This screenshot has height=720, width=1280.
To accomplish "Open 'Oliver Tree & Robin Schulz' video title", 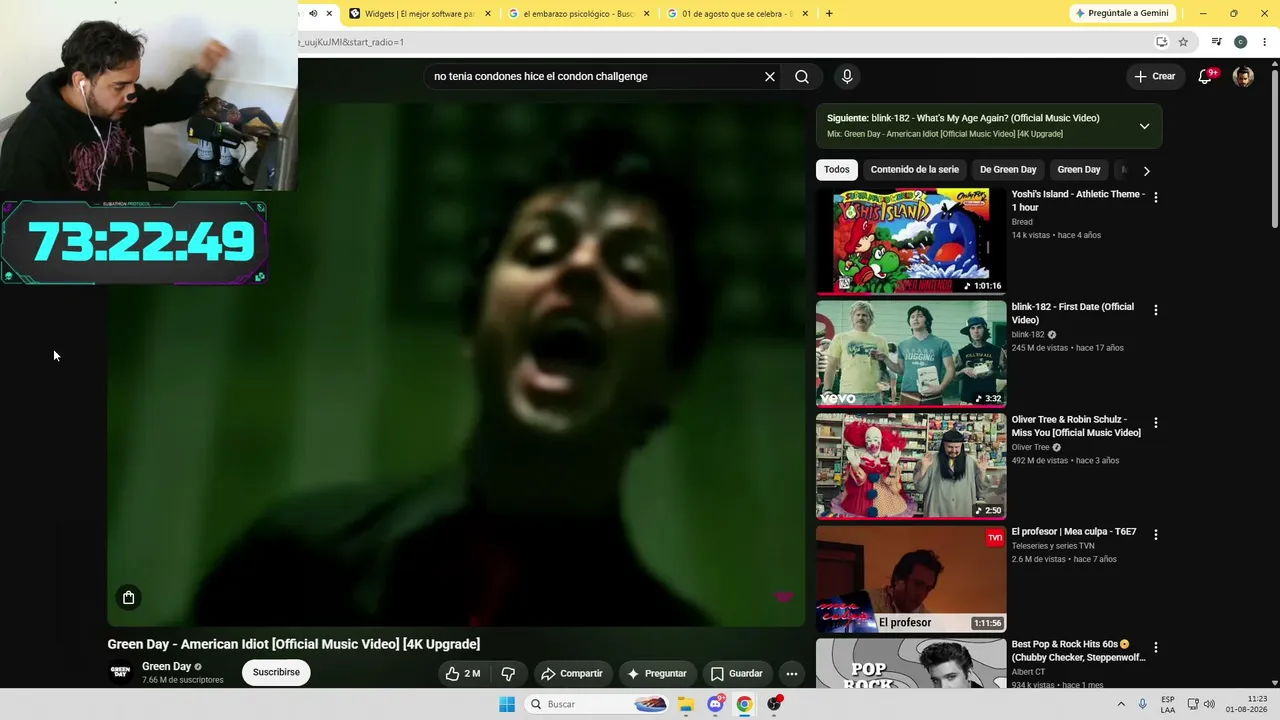I will click(1076, 426).
